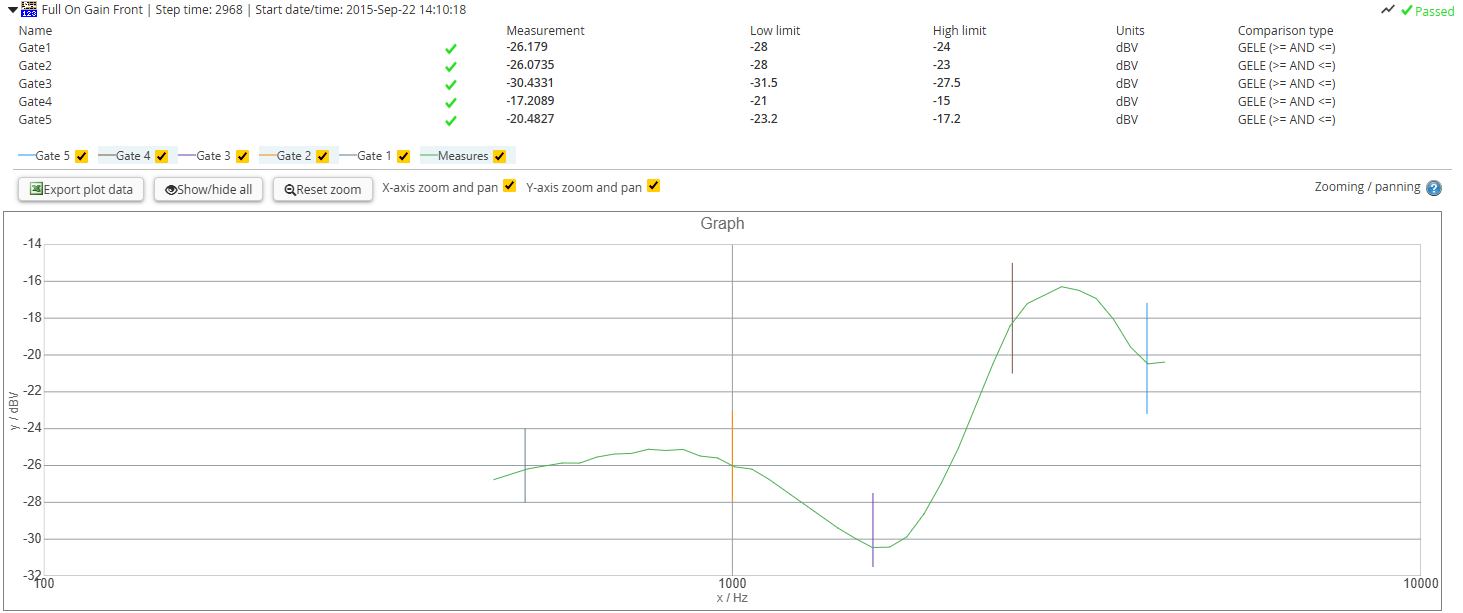Click the Gate1 high limit -24

coord(942,47)
